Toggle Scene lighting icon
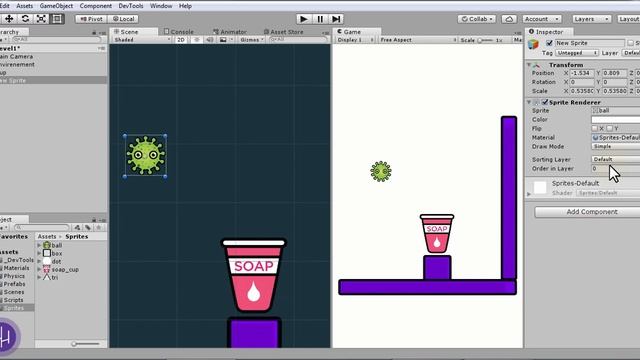This screenshot has height=360, width=640. (x=197, y=40)
